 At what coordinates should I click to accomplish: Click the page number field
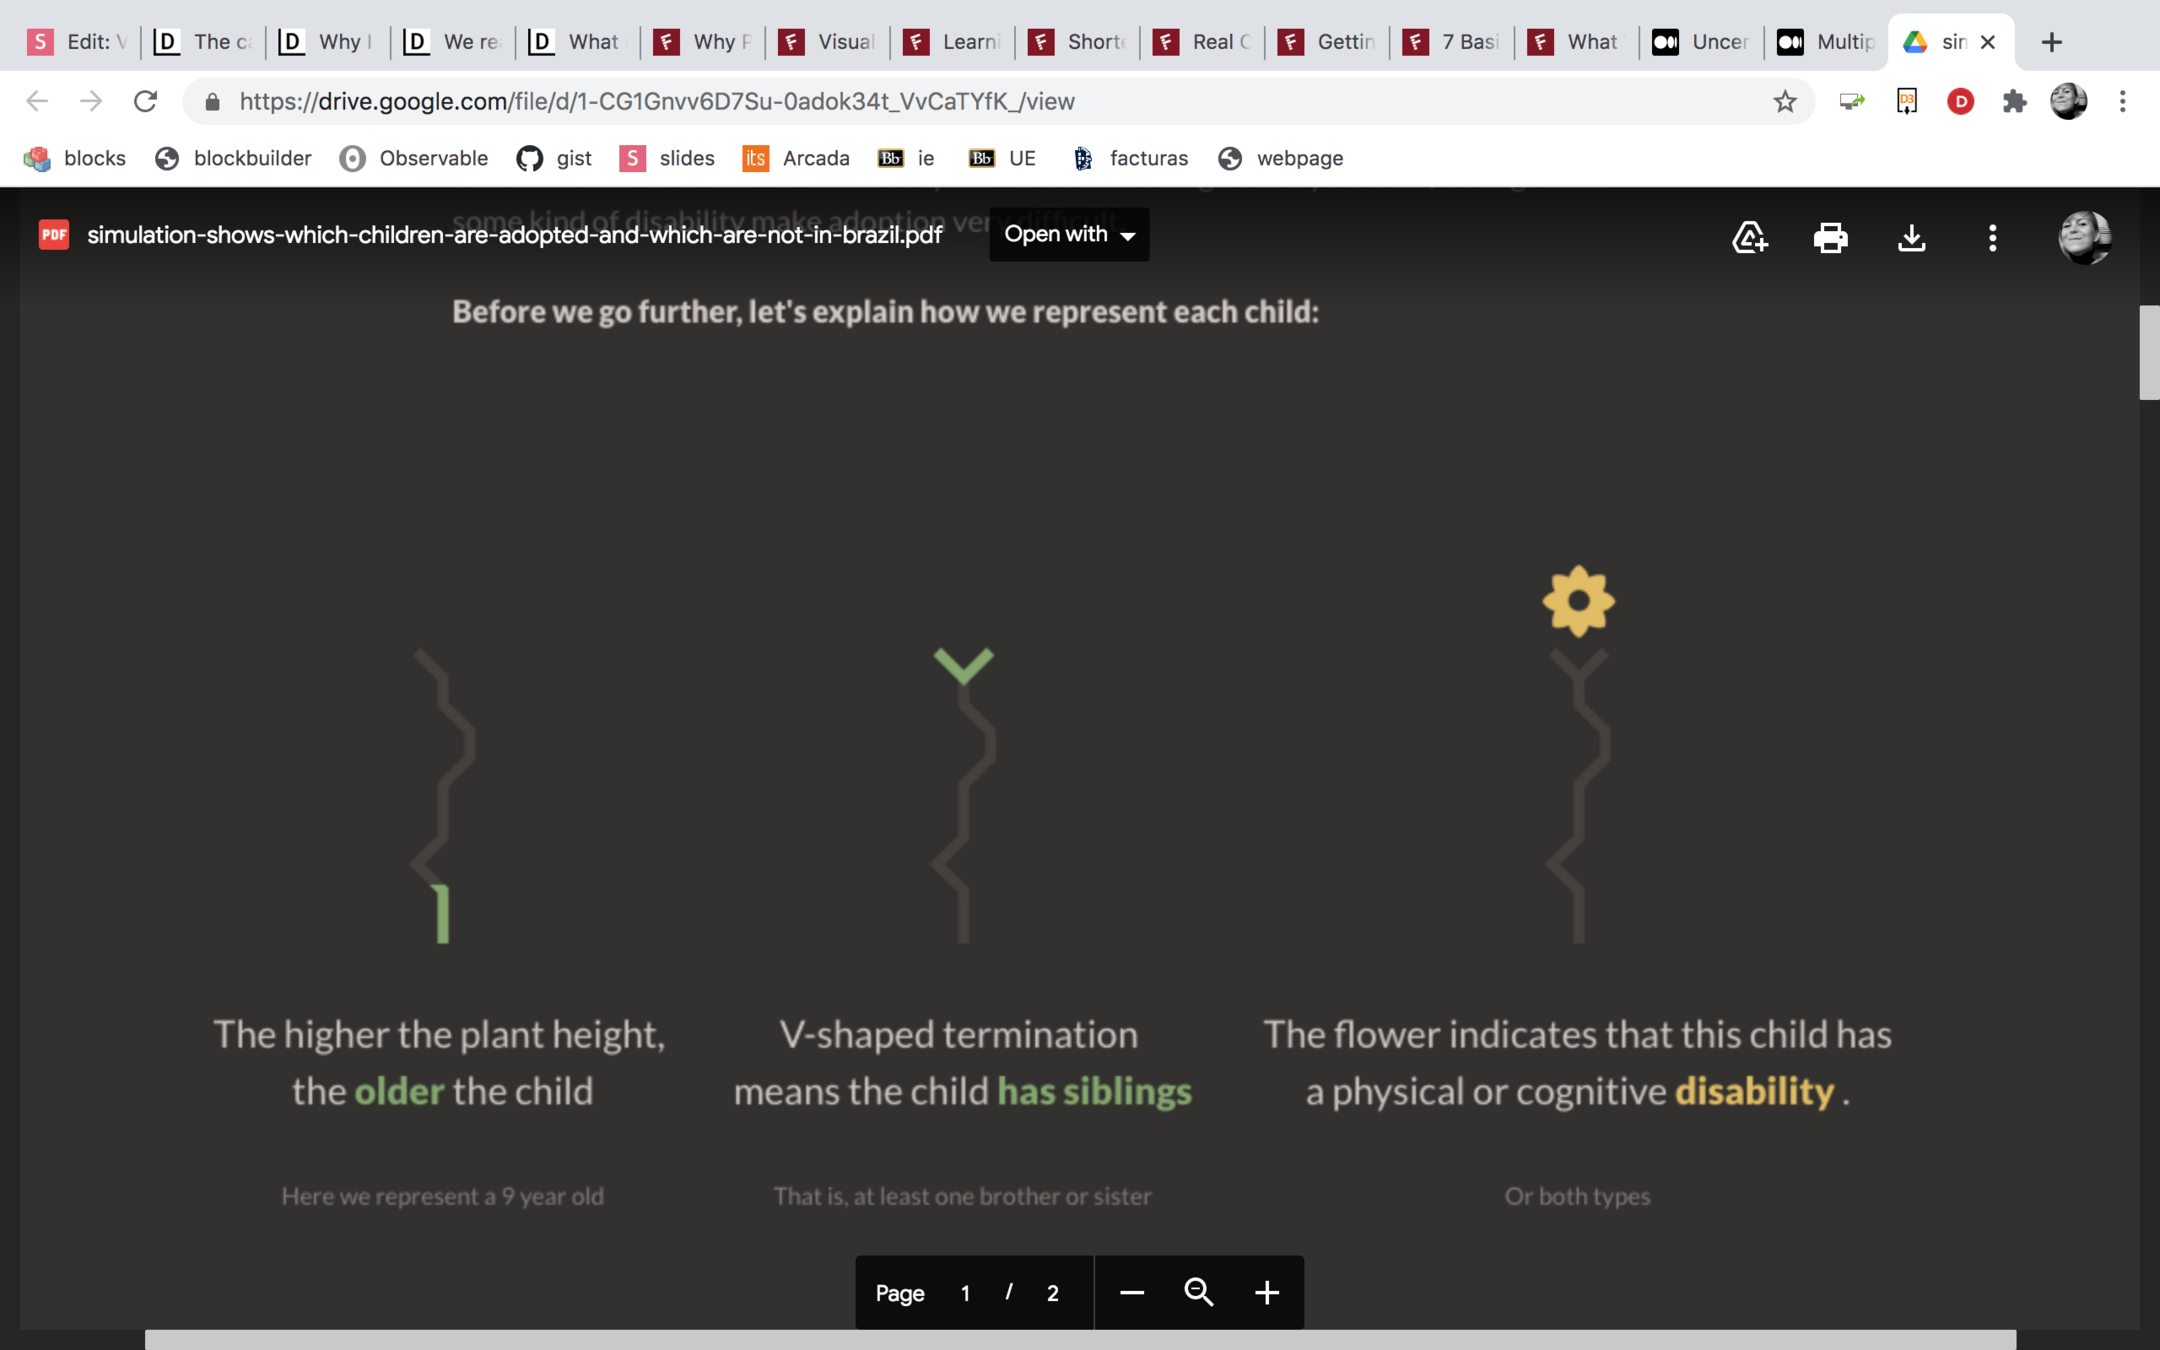(x=965, y=1293)
